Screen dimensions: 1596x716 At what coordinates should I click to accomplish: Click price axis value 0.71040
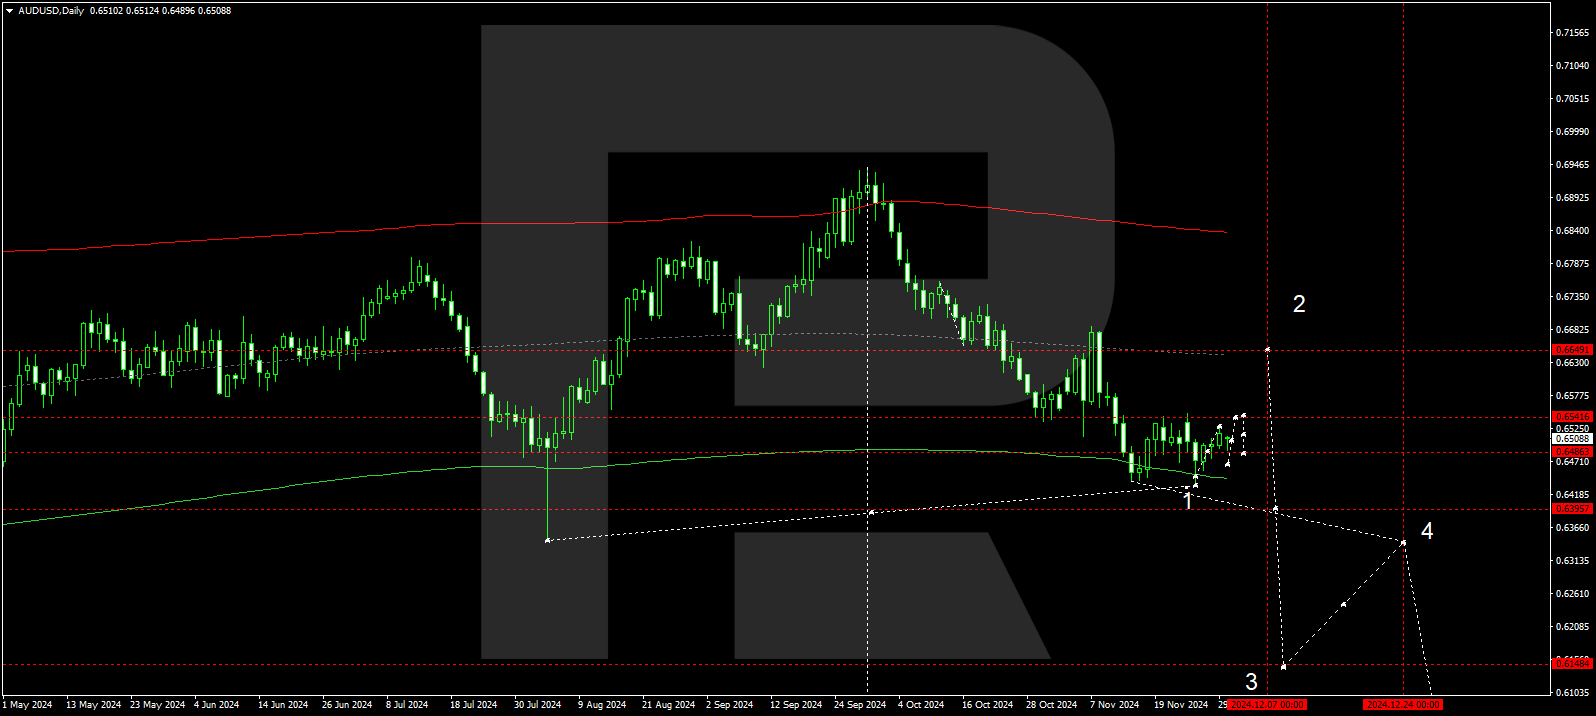coord(1572,66)
